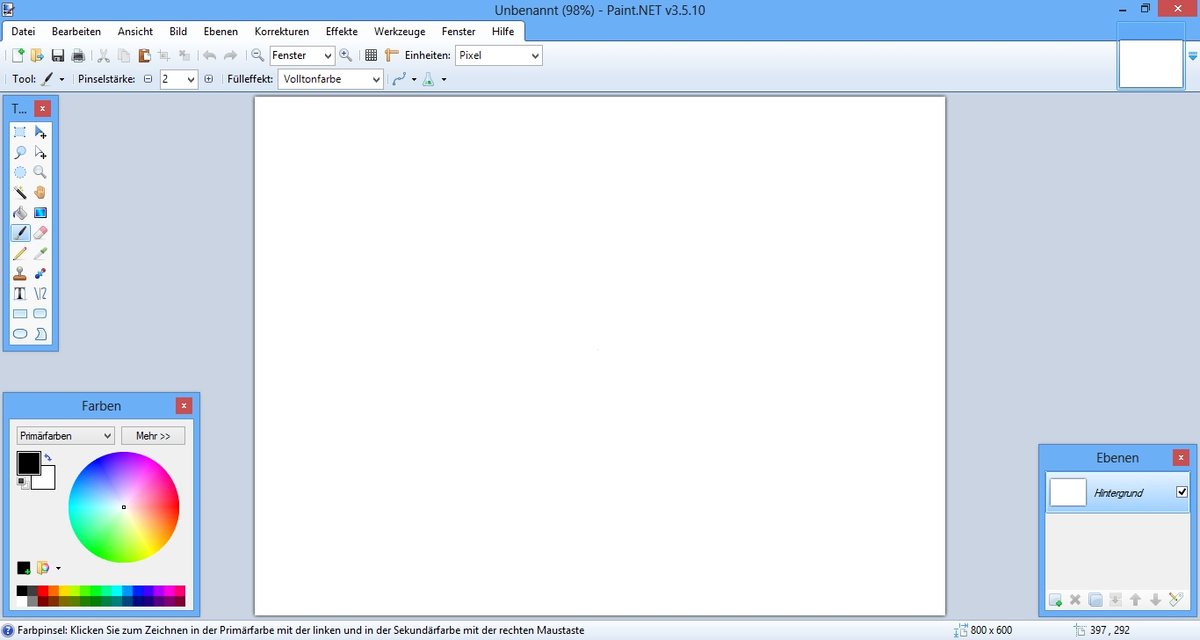Viewport: 1200px width, 640px height.
Task: Open the Primärfarben dropdown
Action: tap(66, 436)
